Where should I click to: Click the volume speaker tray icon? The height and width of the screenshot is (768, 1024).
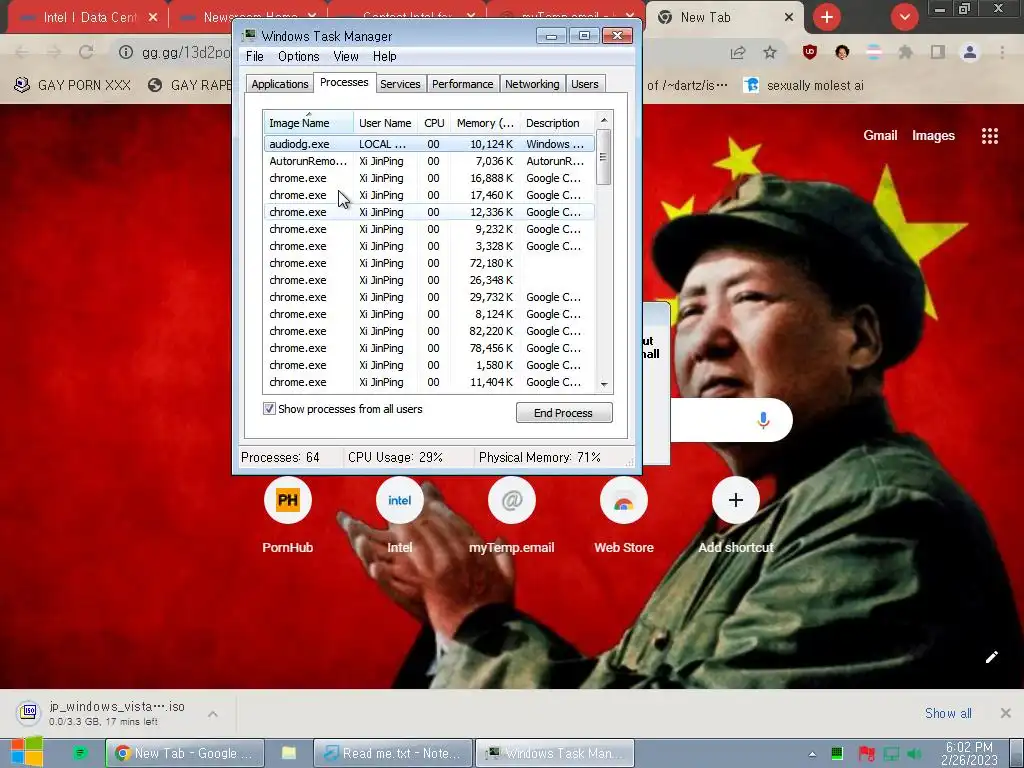pos(914,754)
